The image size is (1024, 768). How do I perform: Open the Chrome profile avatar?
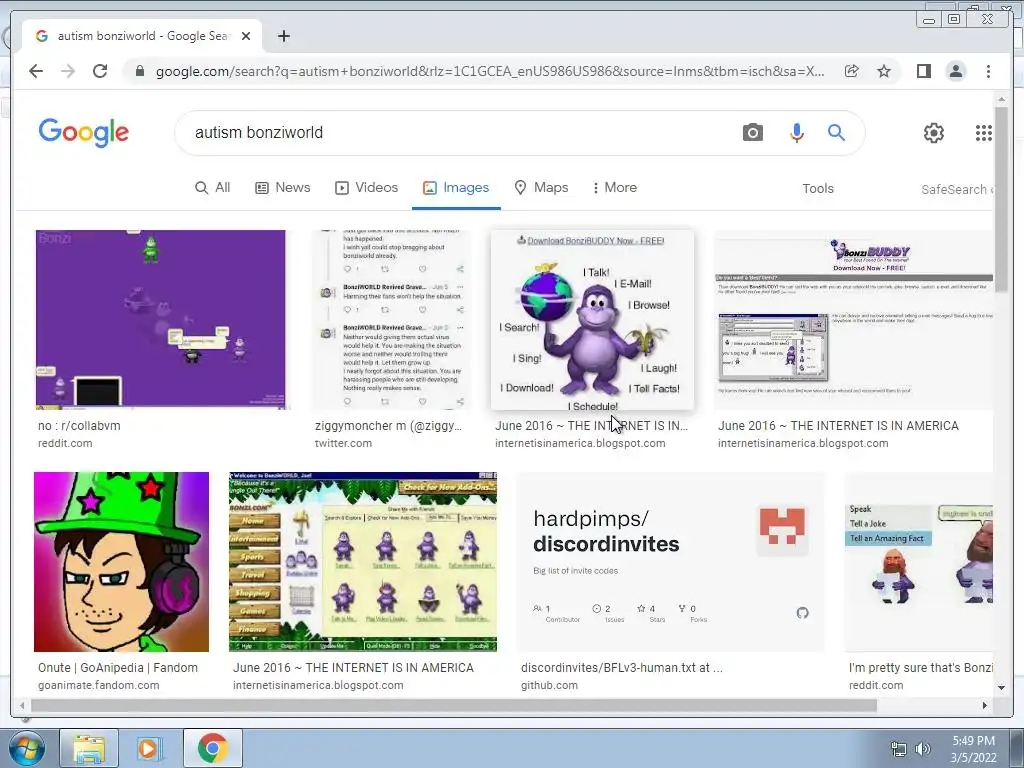click(x=955, y=71)
